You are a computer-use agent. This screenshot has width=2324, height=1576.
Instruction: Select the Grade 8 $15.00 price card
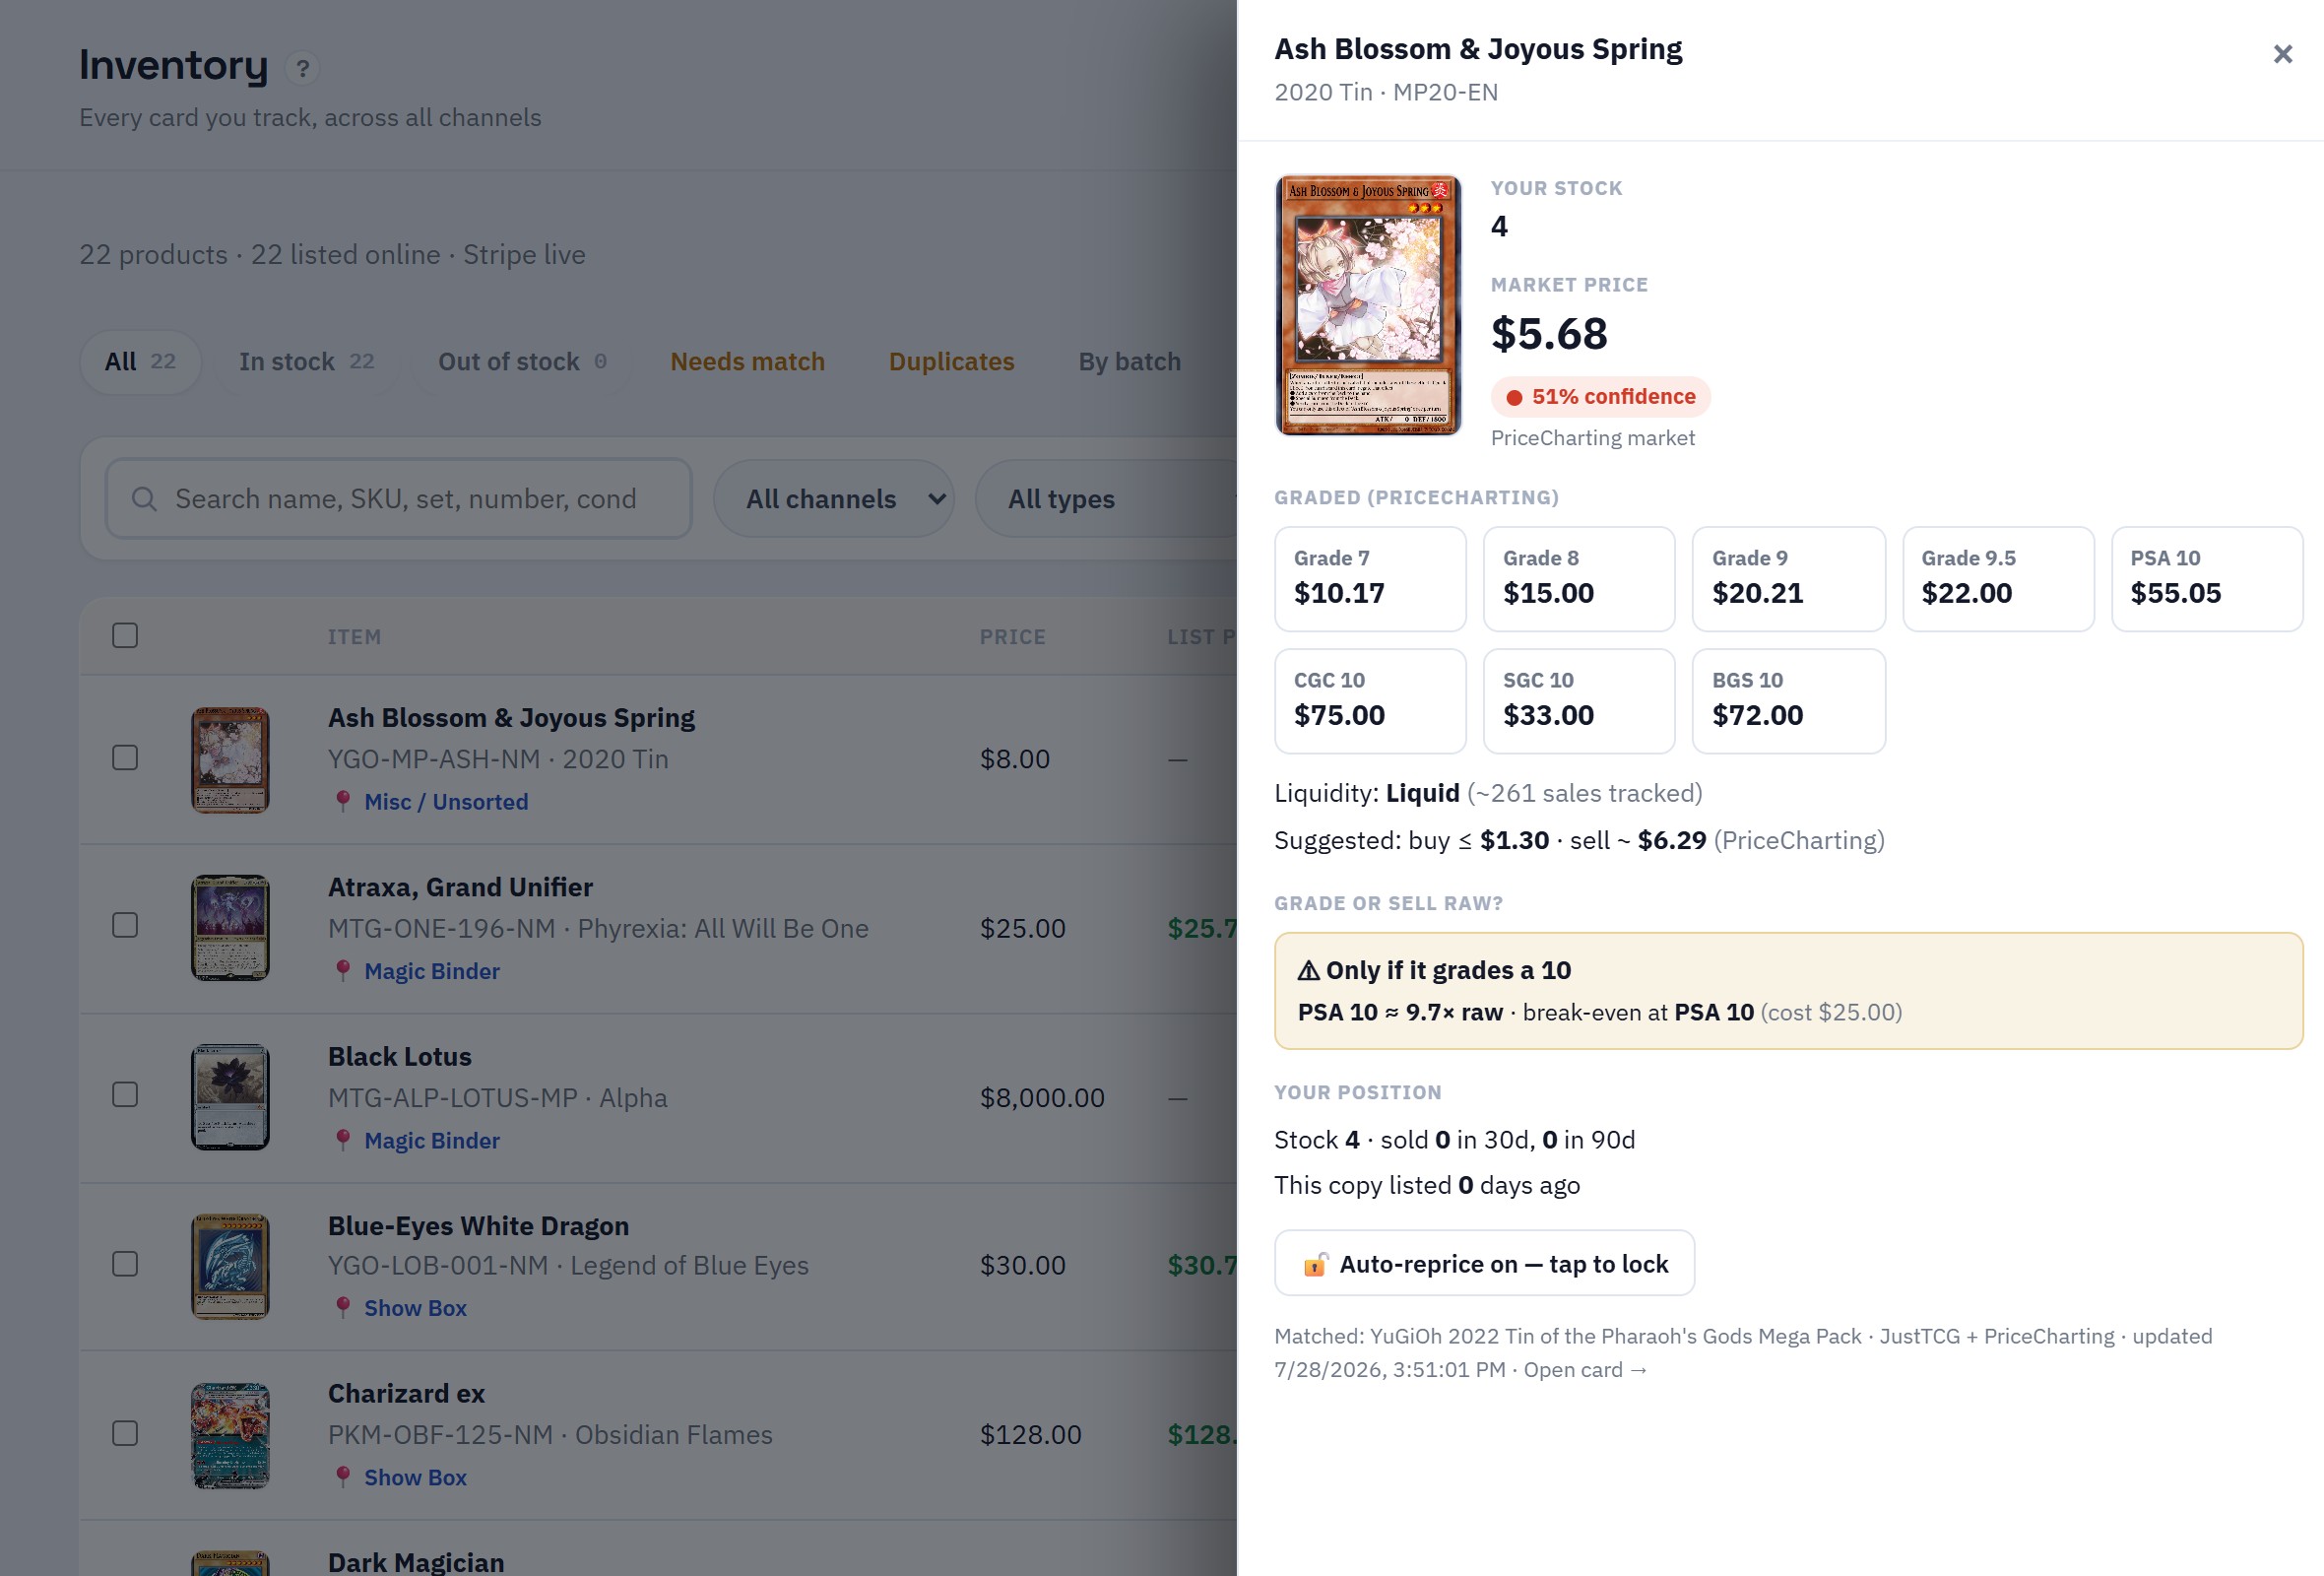coord(1579,579)
